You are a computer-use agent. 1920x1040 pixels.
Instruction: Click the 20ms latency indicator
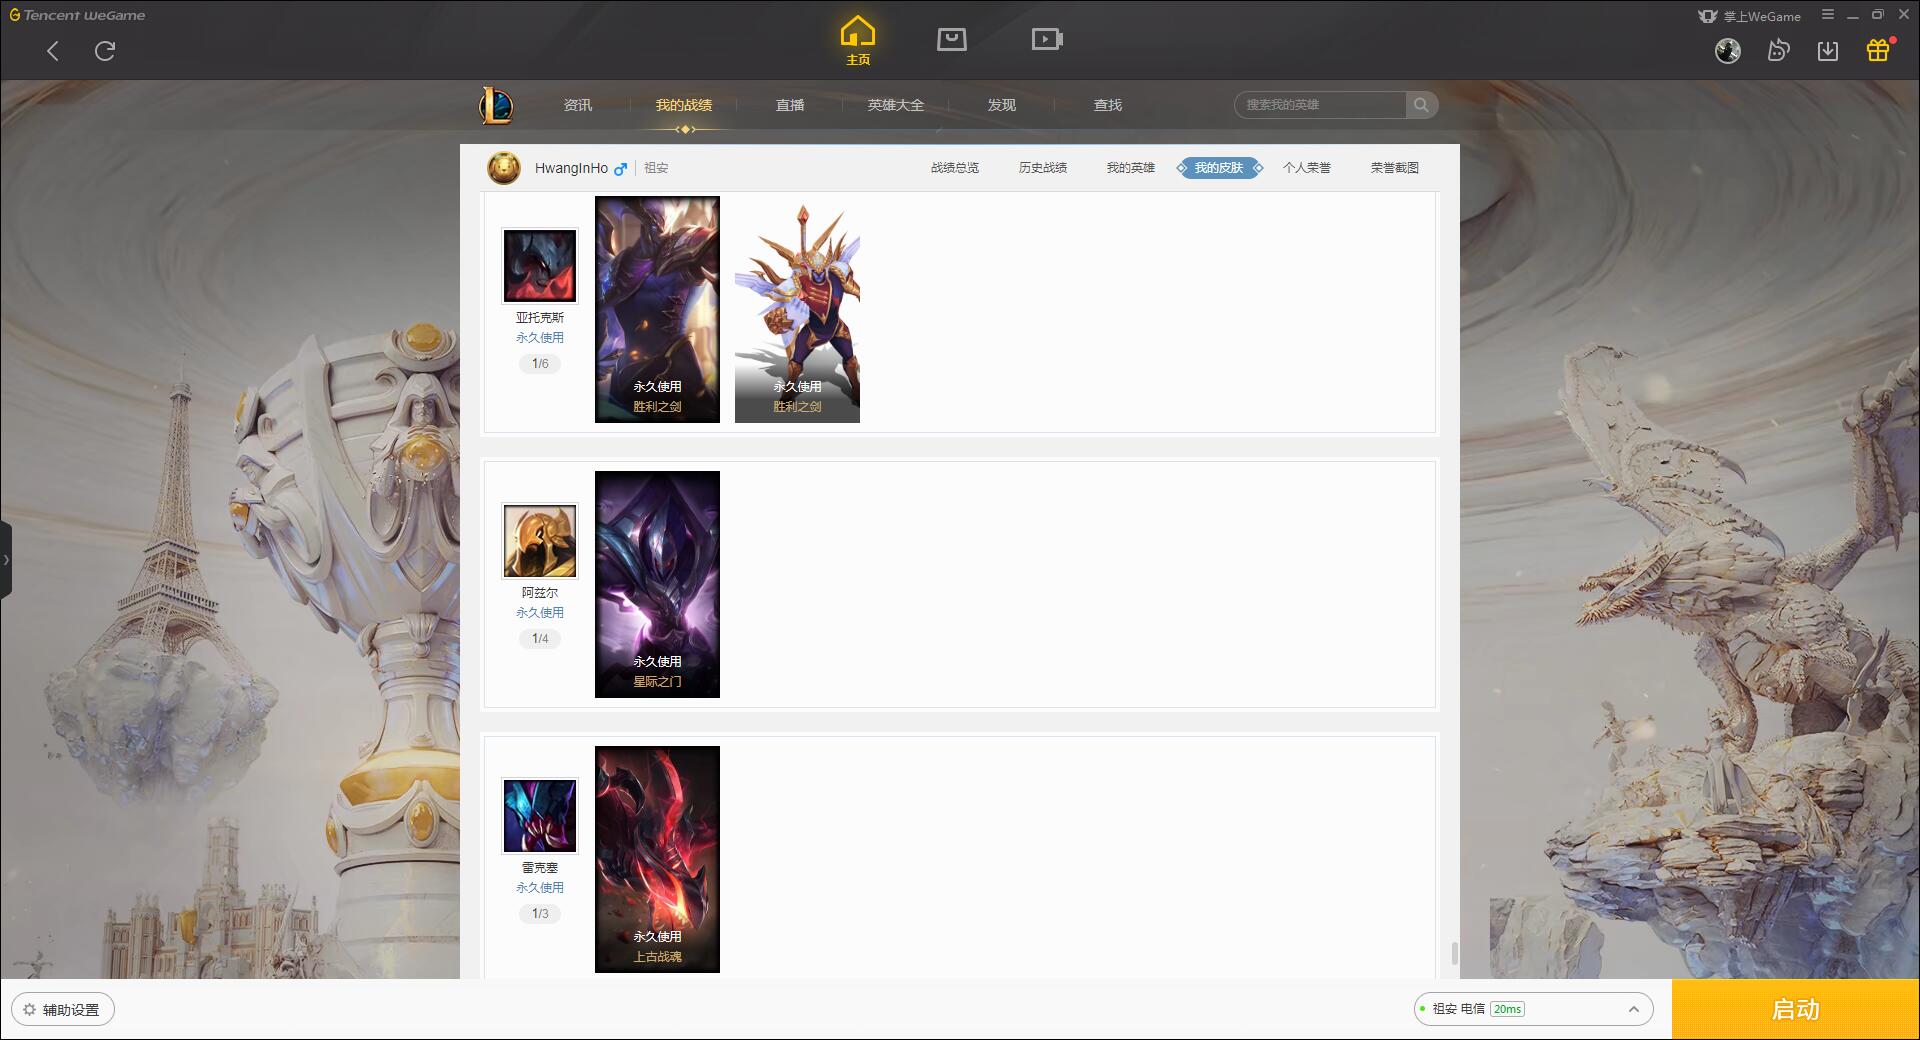click(x=1507, y=1009)
